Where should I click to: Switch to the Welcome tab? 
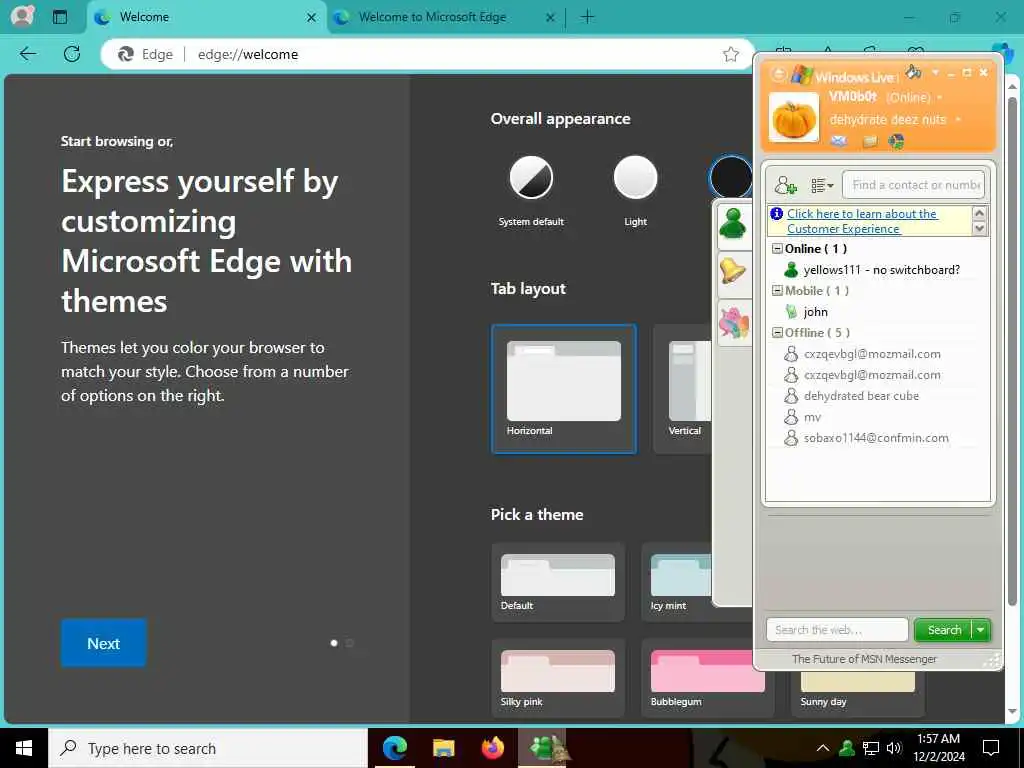click(x=206, y=18)
